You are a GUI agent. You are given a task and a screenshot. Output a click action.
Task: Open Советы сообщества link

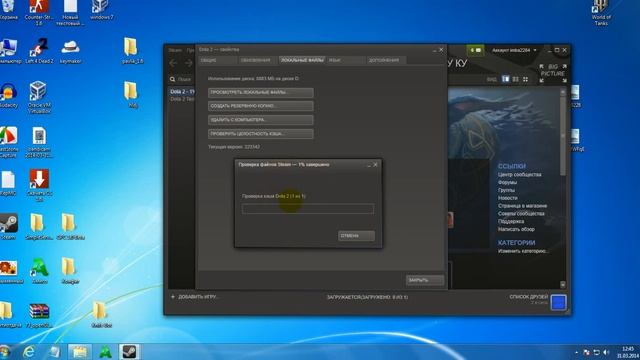[521, 213]
